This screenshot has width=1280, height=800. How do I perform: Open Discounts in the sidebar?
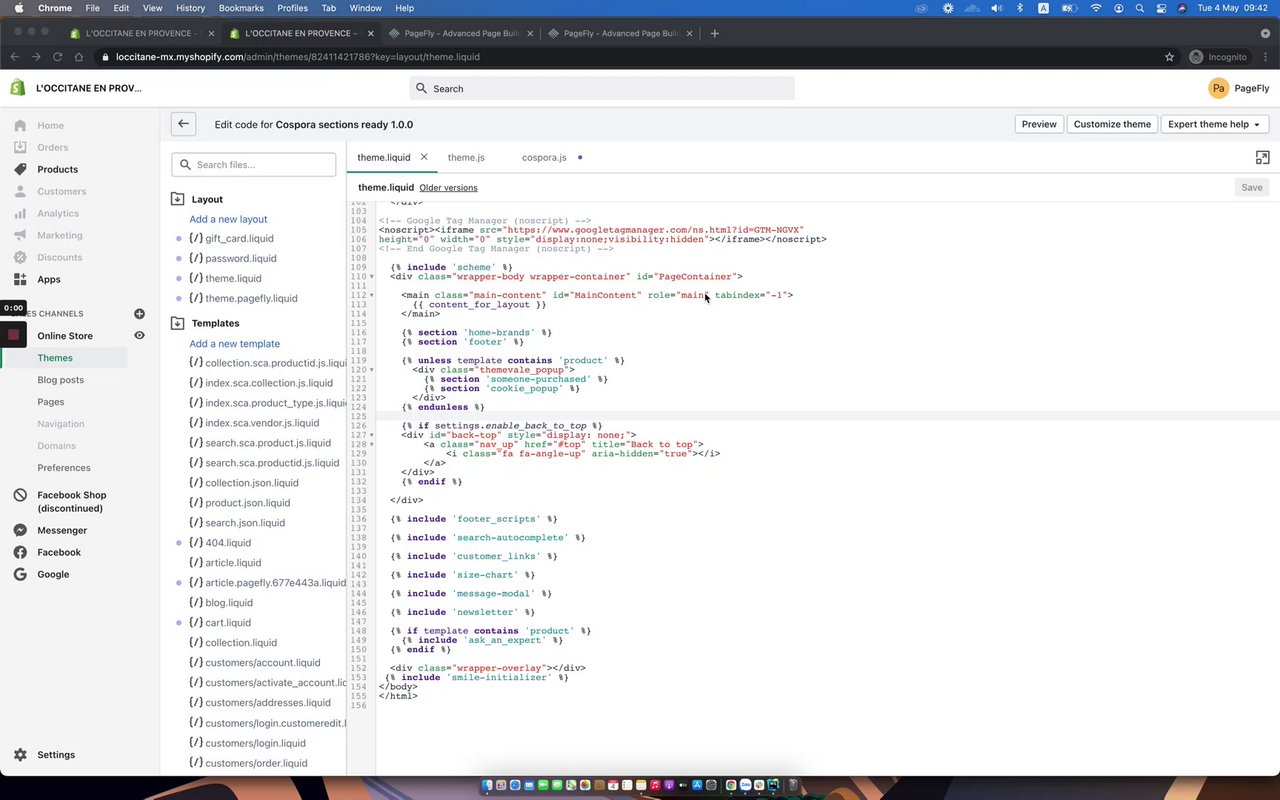tap(60, 257)
